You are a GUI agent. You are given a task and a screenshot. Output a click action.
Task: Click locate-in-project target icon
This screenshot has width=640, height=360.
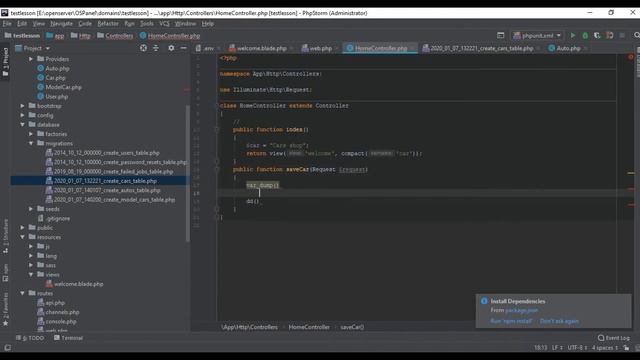(143, 48)
